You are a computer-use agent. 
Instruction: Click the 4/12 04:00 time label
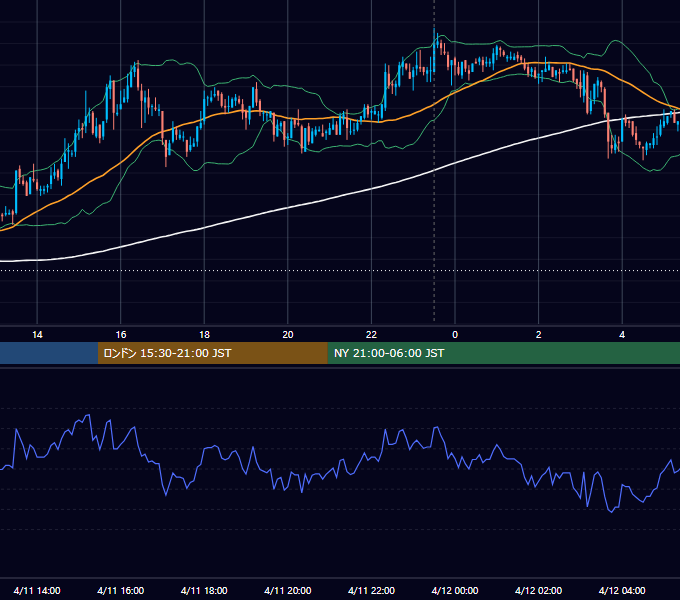(x=622, y=590)
